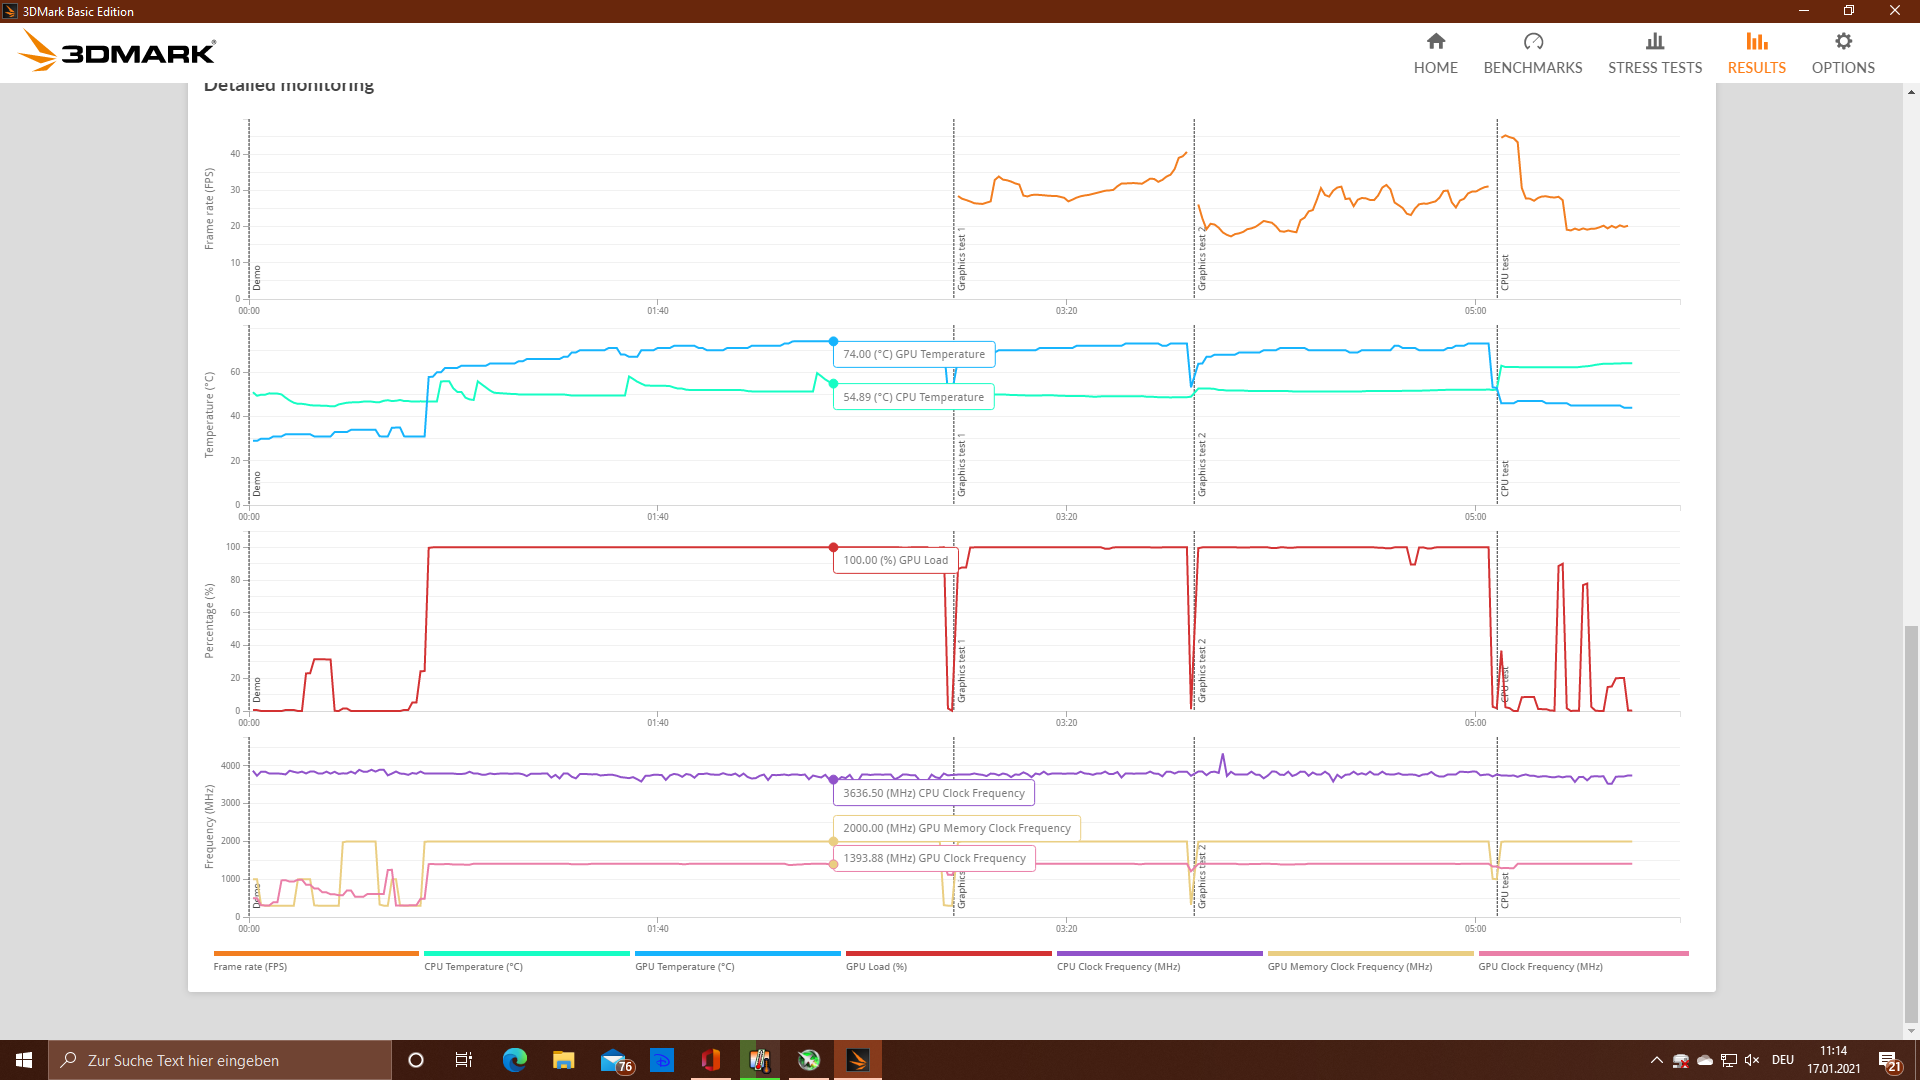Click the Detailed monitoring heading
The width and height of the screenshot is (1920, 1080).
289,86
